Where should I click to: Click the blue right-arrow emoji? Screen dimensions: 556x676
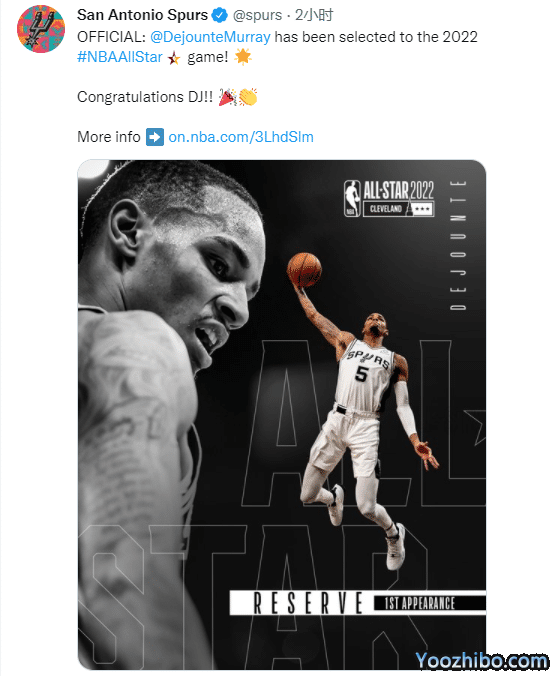(x=155, y=137)
